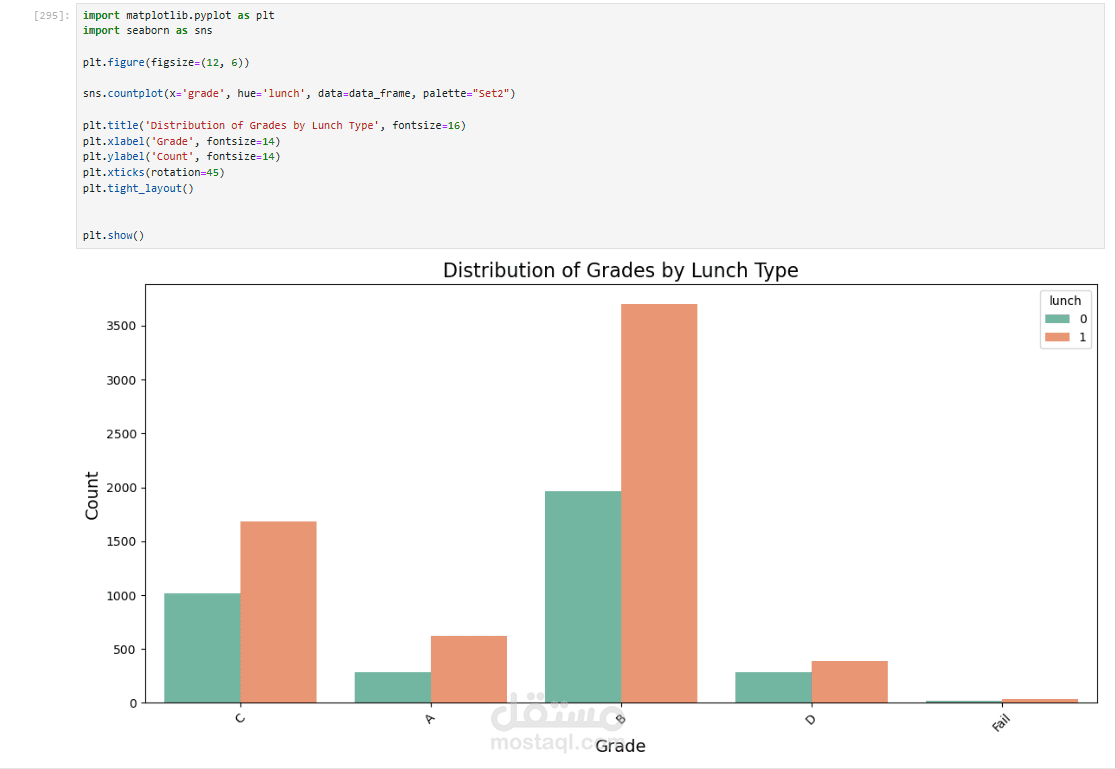The width and height of the screenshot is (1116, 769).
Task: Click the 'lunch' legend title
Action: point(1064,300)
